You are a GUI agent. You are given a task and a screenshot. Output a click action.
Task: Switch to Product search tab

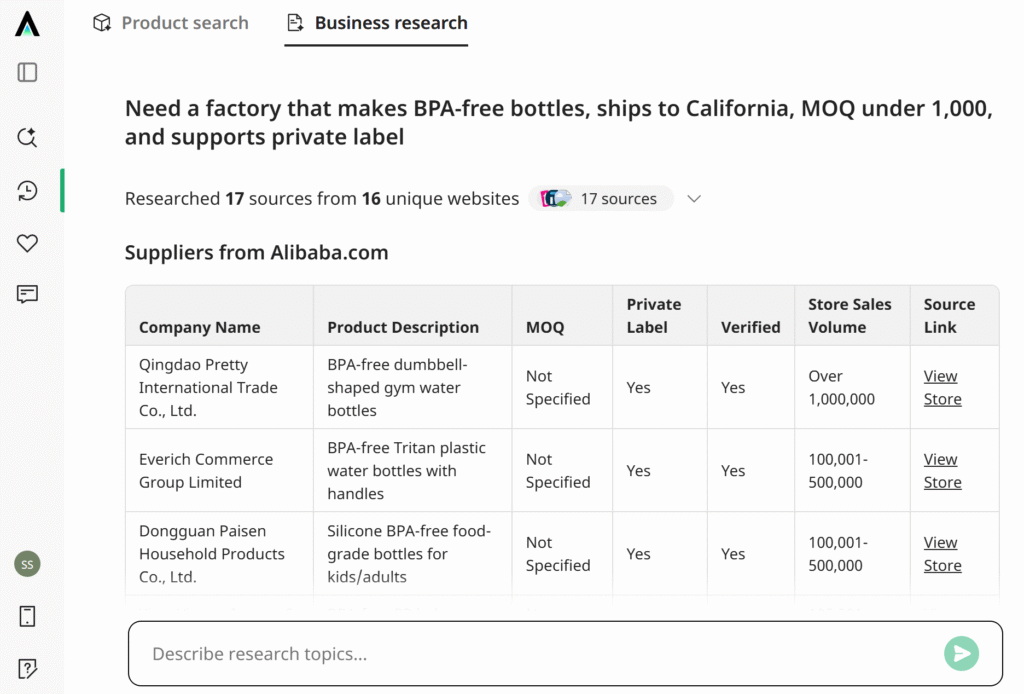coord(171,23)
